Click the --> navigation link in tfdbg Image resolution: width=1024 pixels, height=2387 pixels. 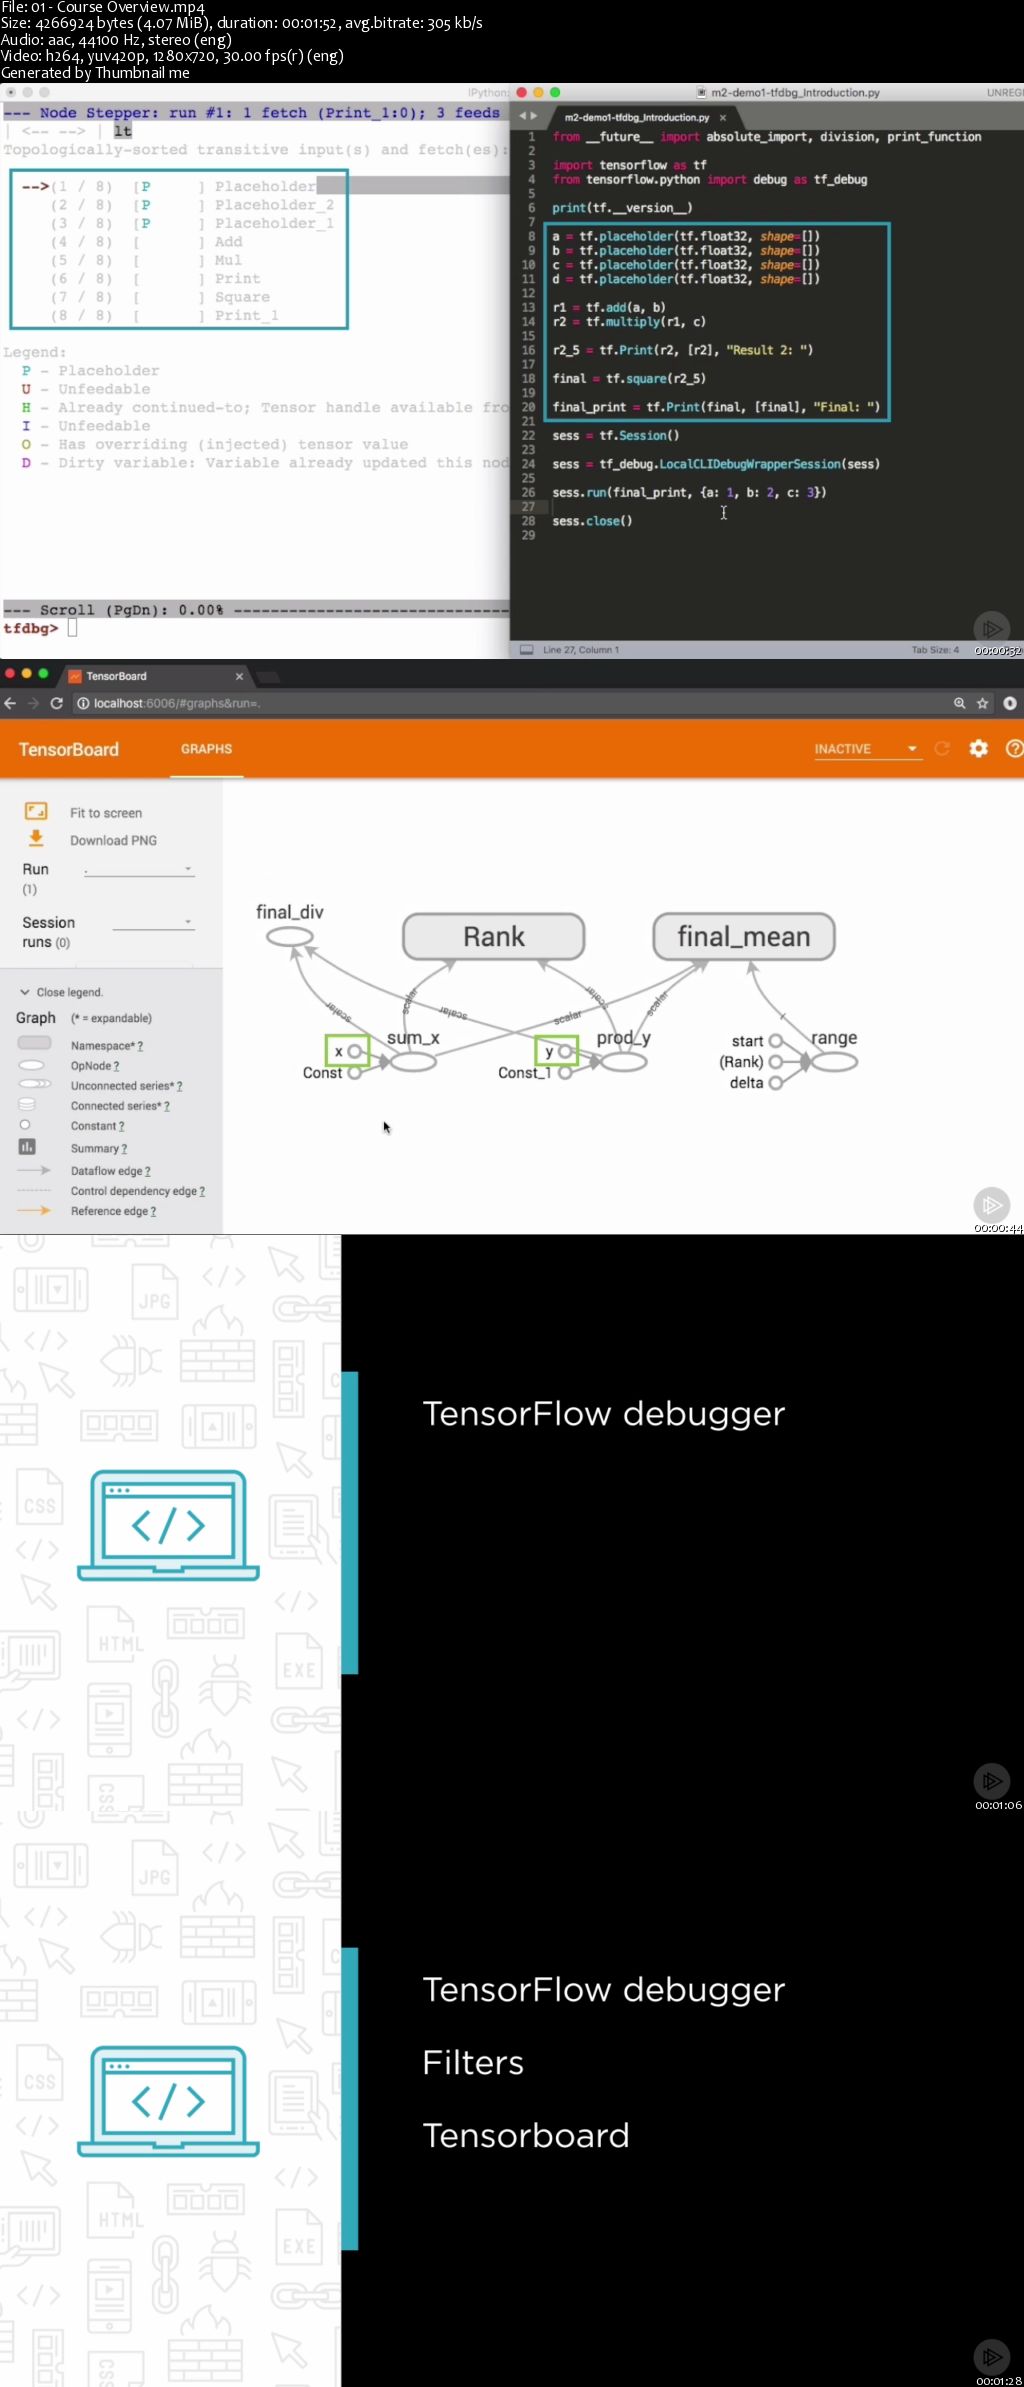pyautogui.click(x=72, y=131)
